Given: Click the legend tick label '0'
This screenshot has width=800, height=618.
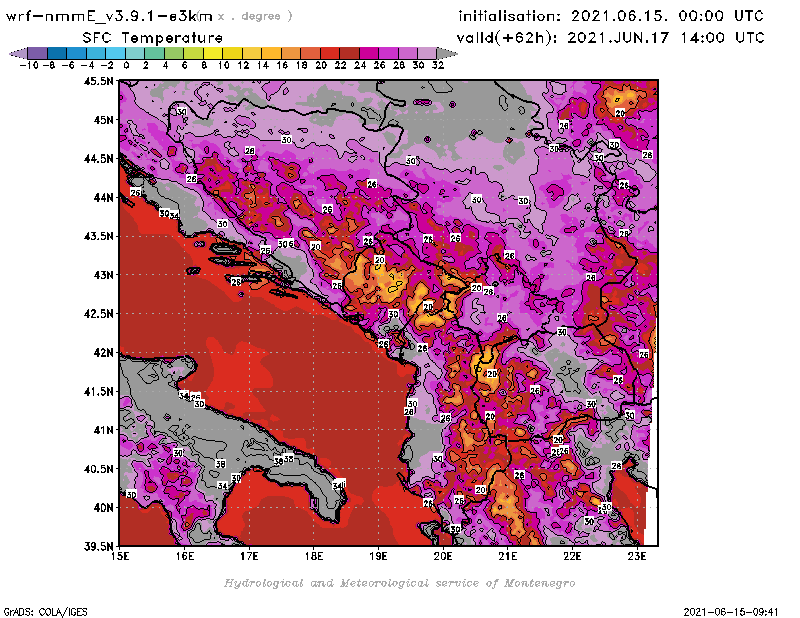Looking at the screenshot, I should [126, 65].
